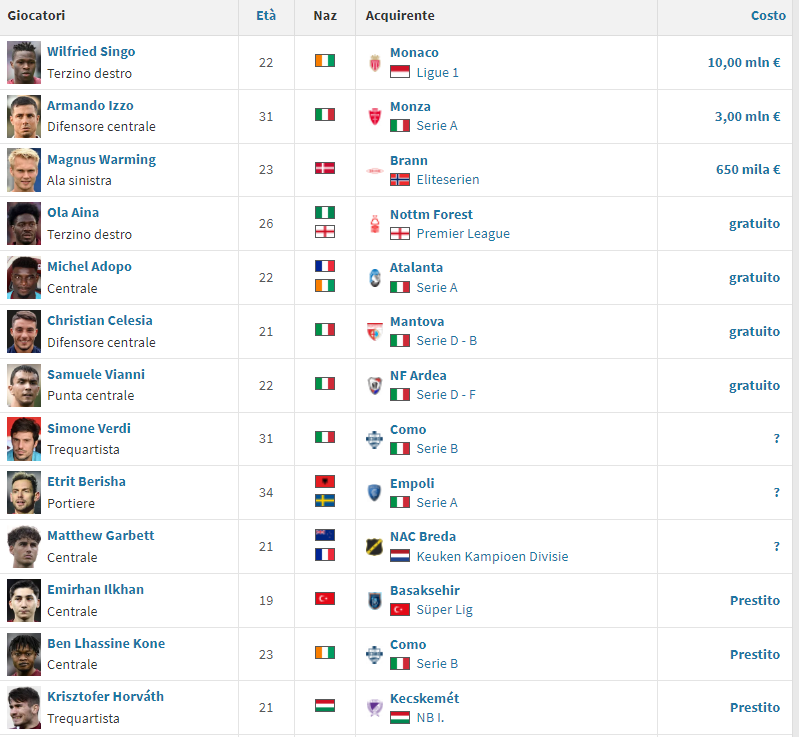Viewport: 799px width, 737px height.
Task: Open the Keuken Kampioen Divisie link
Action: point(492,557)
